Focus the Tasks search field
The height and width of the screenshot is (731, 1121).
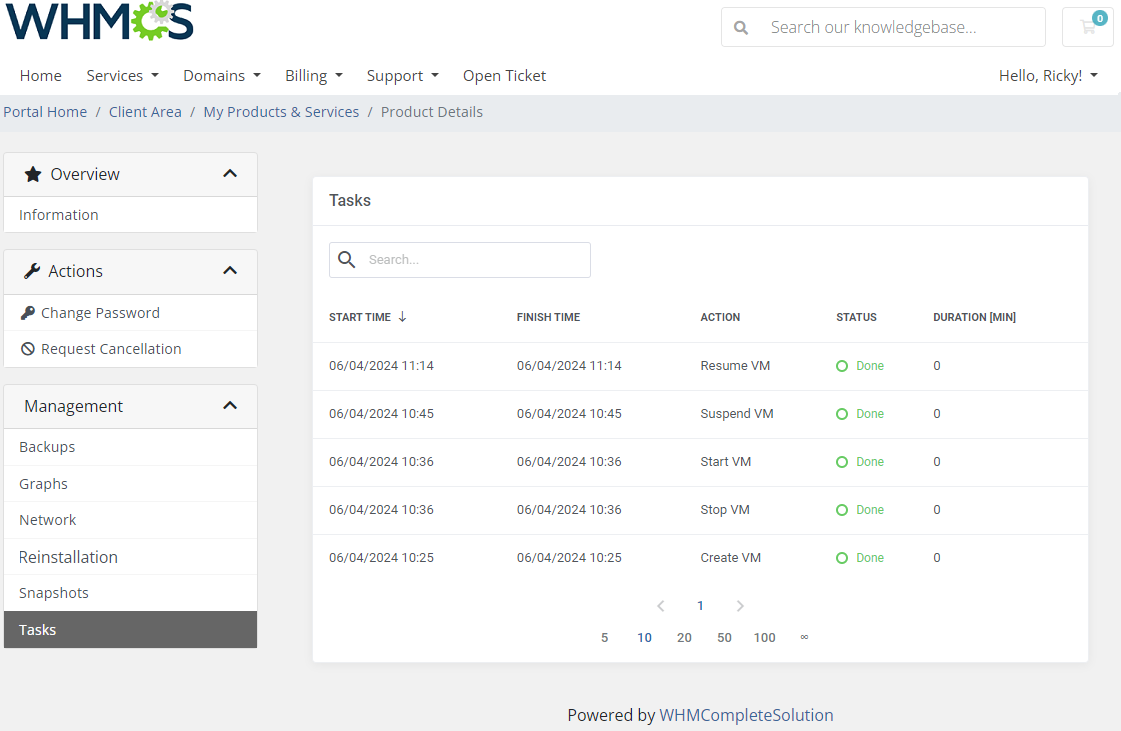(x=460, y=260)
